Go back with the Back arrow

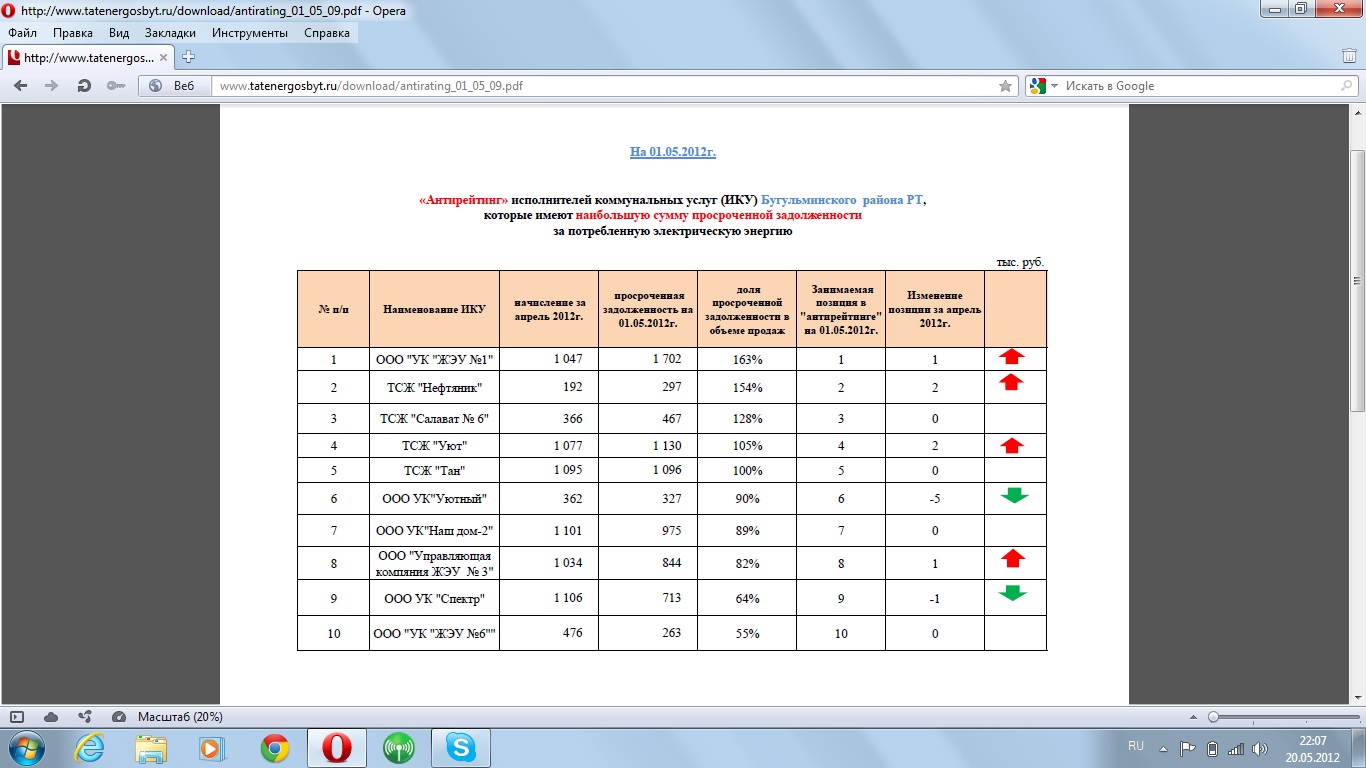pos(20,86)
